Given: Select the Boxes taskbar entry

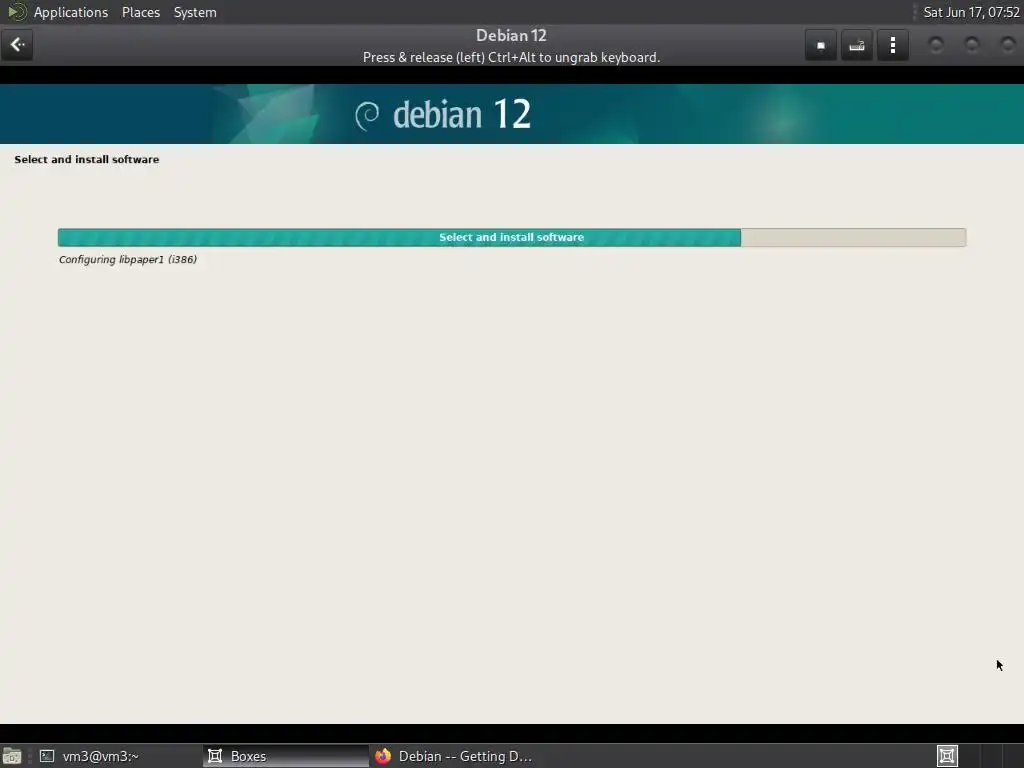Looking at the screenshot, I should tap(285, 756).
